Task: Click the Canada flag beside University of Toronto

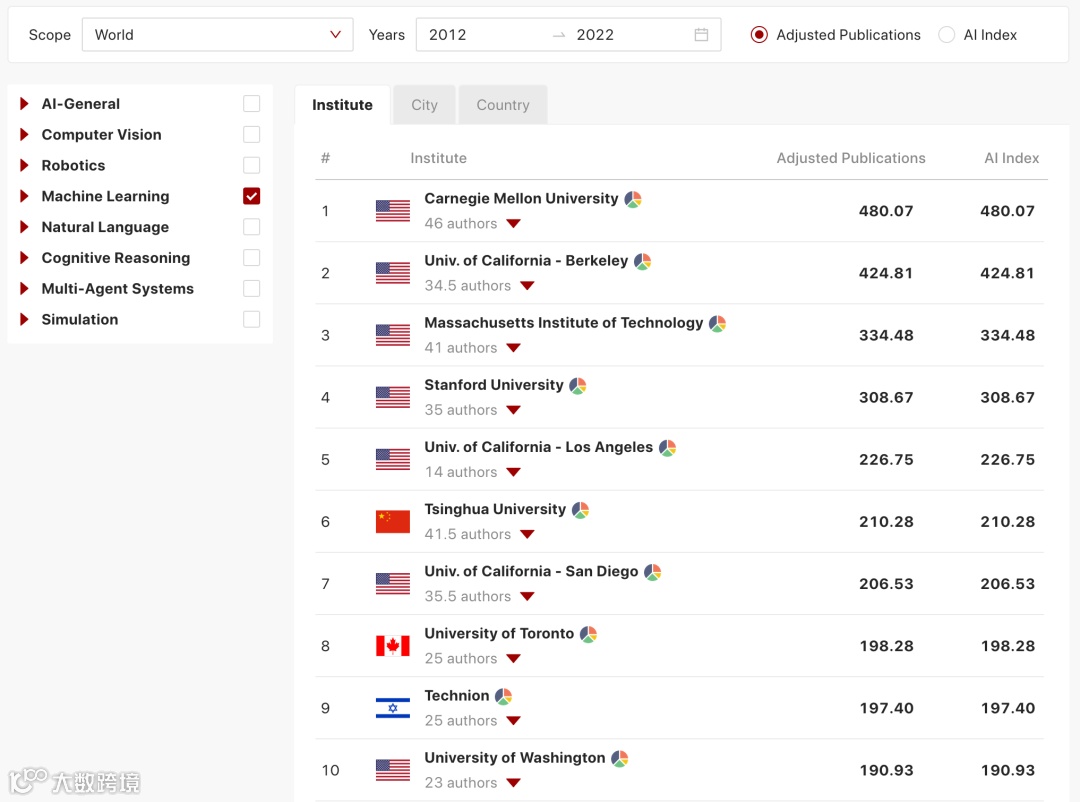Action: 393,646
